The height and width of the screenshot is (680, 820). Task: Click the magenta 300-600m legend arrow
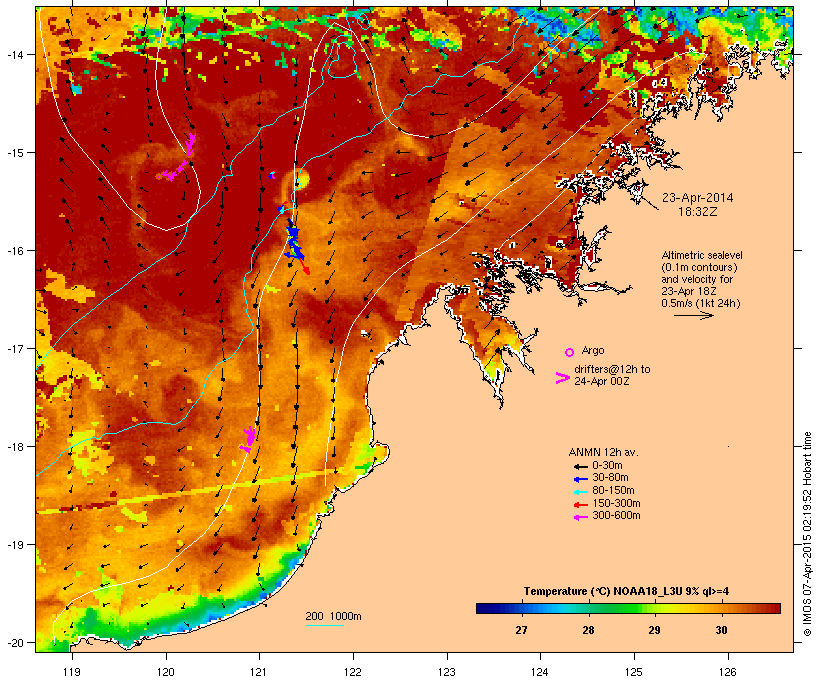(580, 517)
